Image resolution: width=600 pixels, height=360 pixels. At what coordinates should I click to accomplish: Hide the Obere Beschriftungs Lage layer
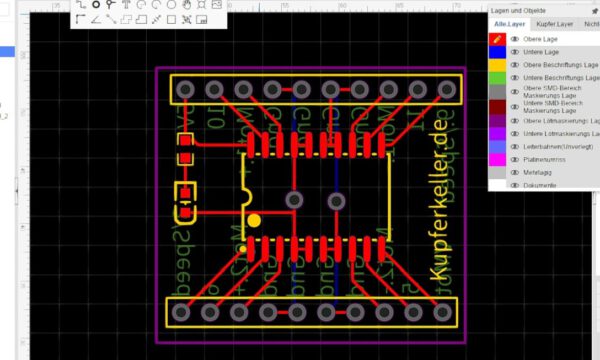pos(515,65)
